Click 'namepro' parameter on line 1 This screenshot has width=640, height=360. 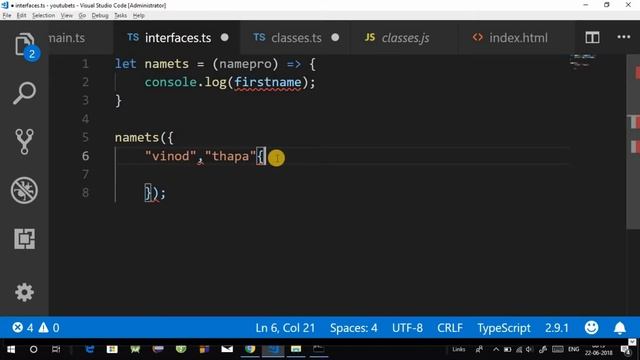245,64
